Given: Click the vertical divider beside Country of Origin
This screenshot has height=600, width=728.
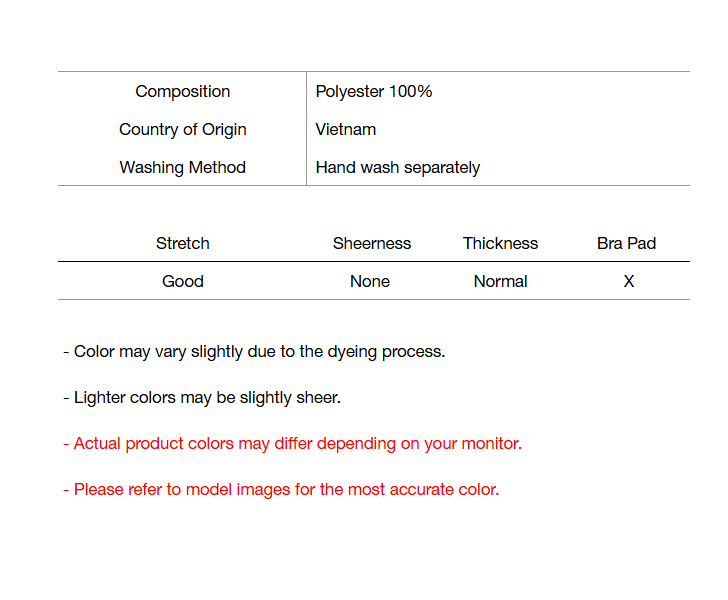Looking at the screenshot, I should click(x=306, y=129).
